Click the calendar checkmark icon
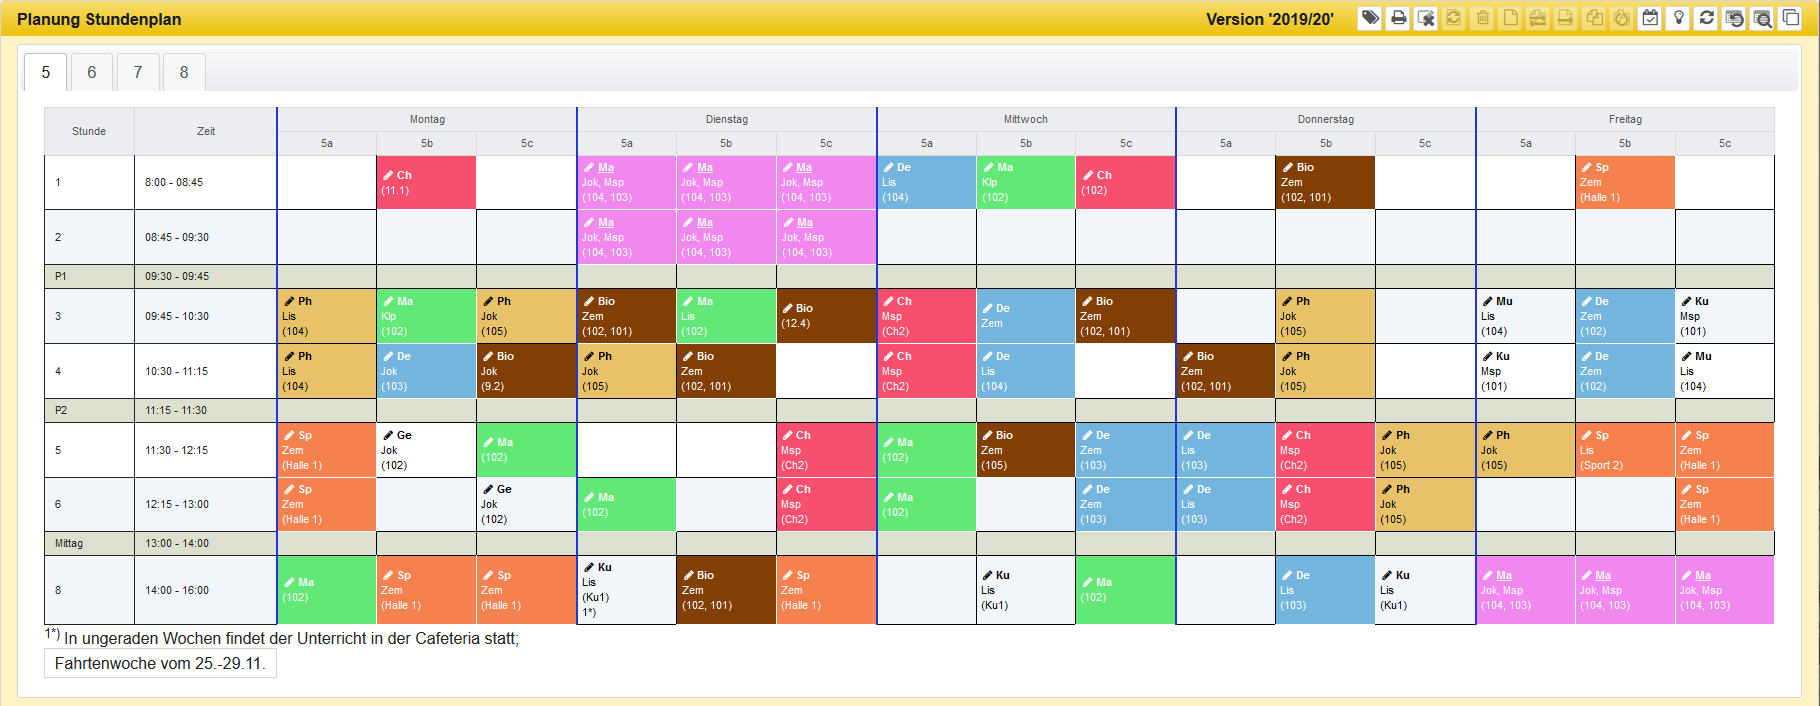The width and height of the screenshot is (1820, 706). [x=1650, y=18]
